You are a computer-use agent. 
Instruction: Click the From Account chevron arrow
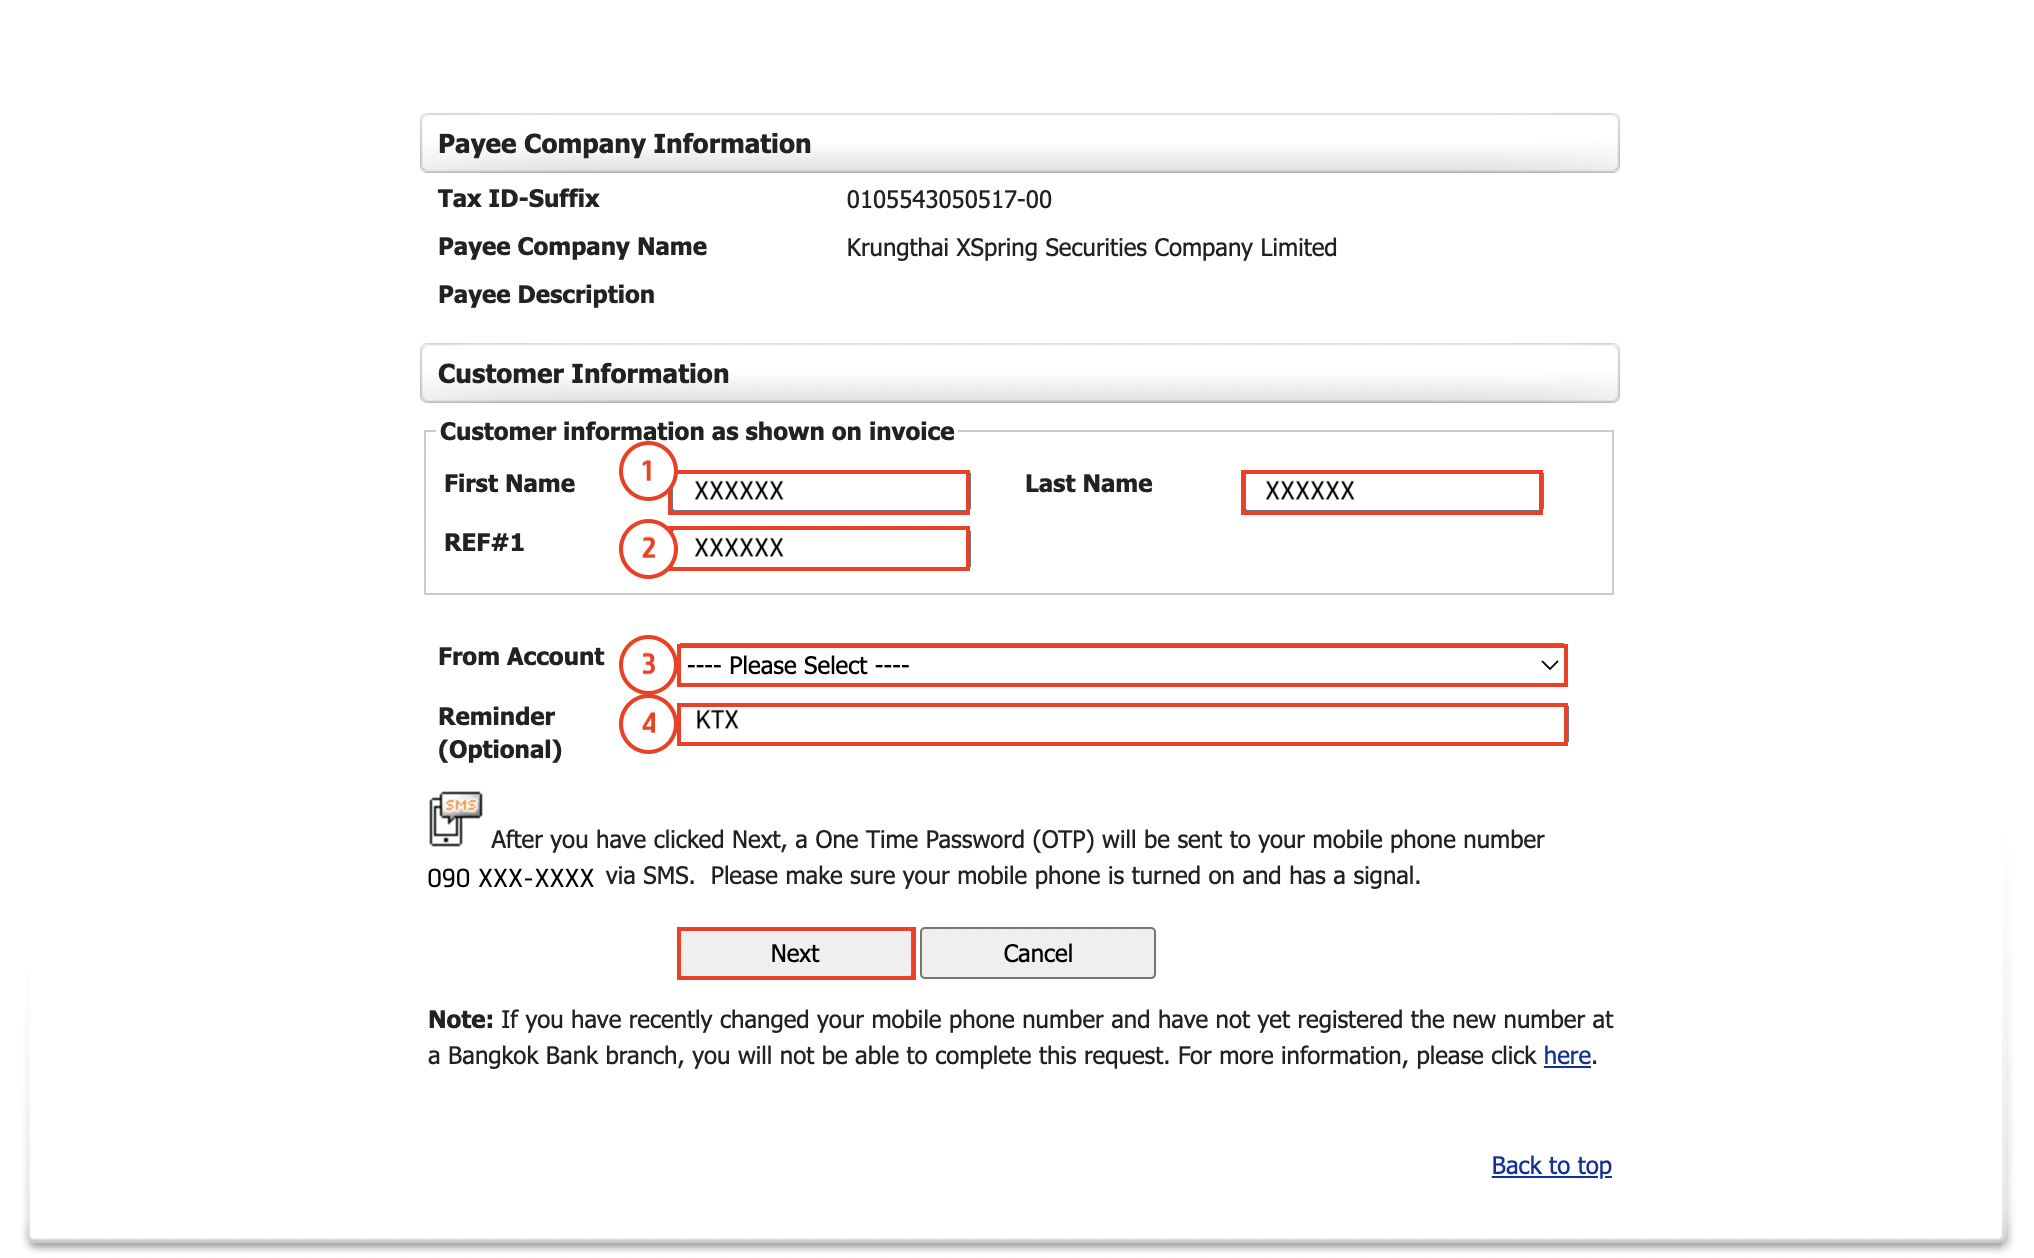(1549, 666)
